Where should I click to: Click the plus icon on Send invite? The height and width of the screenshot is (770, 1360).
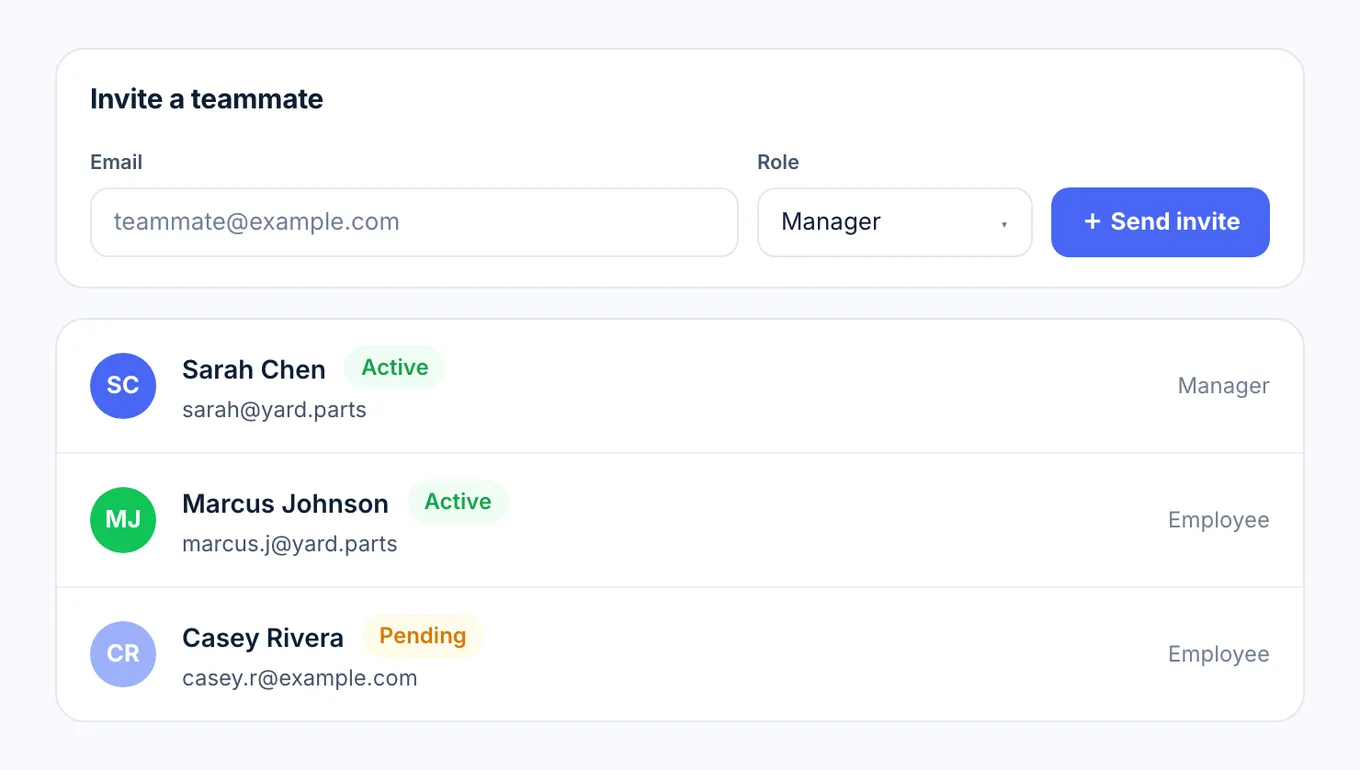(x=1092, y=222)
